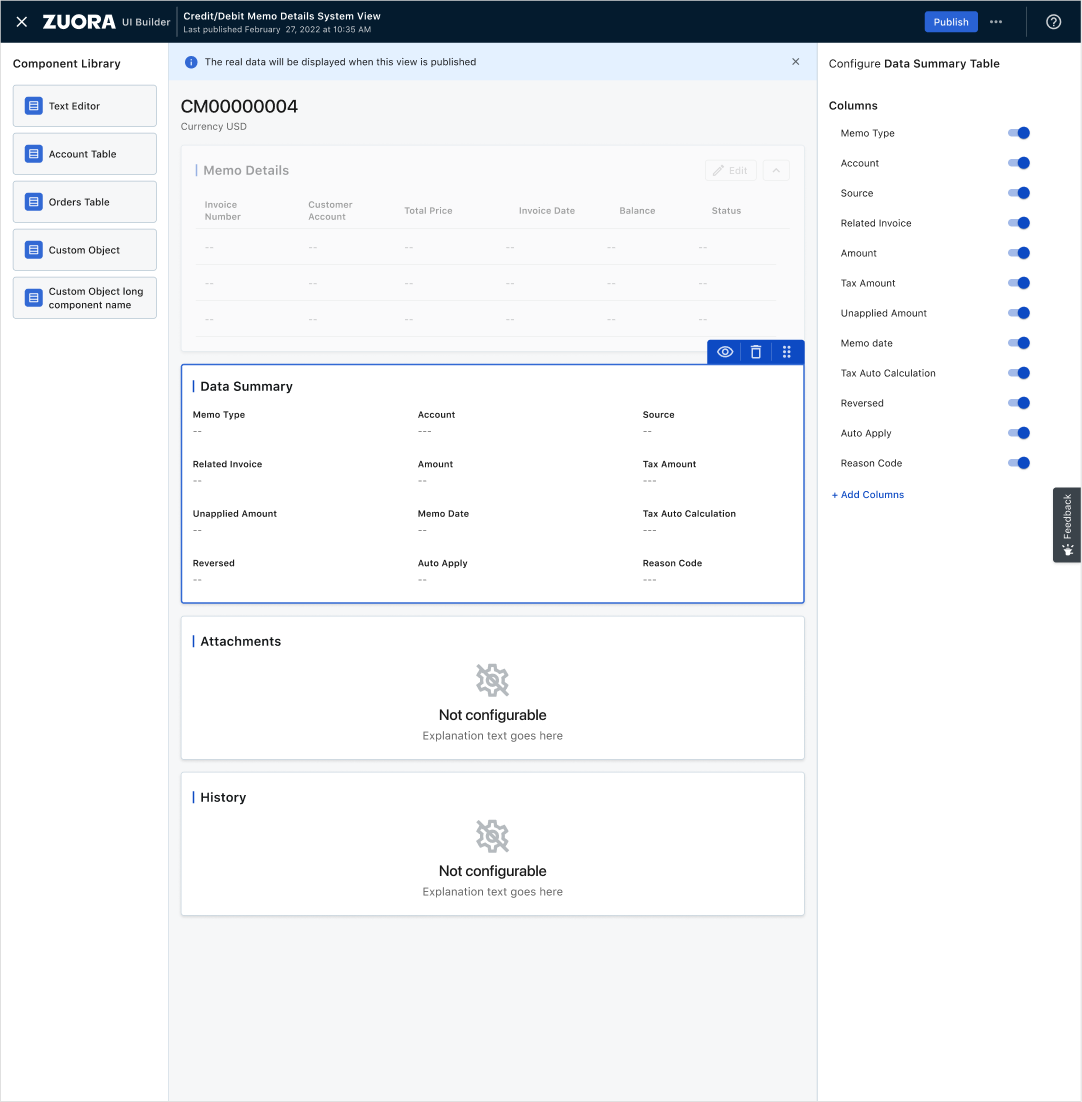Pick the Orders Table component
The width and height of the screenshot is (1082, 1102).
[85, 202]
